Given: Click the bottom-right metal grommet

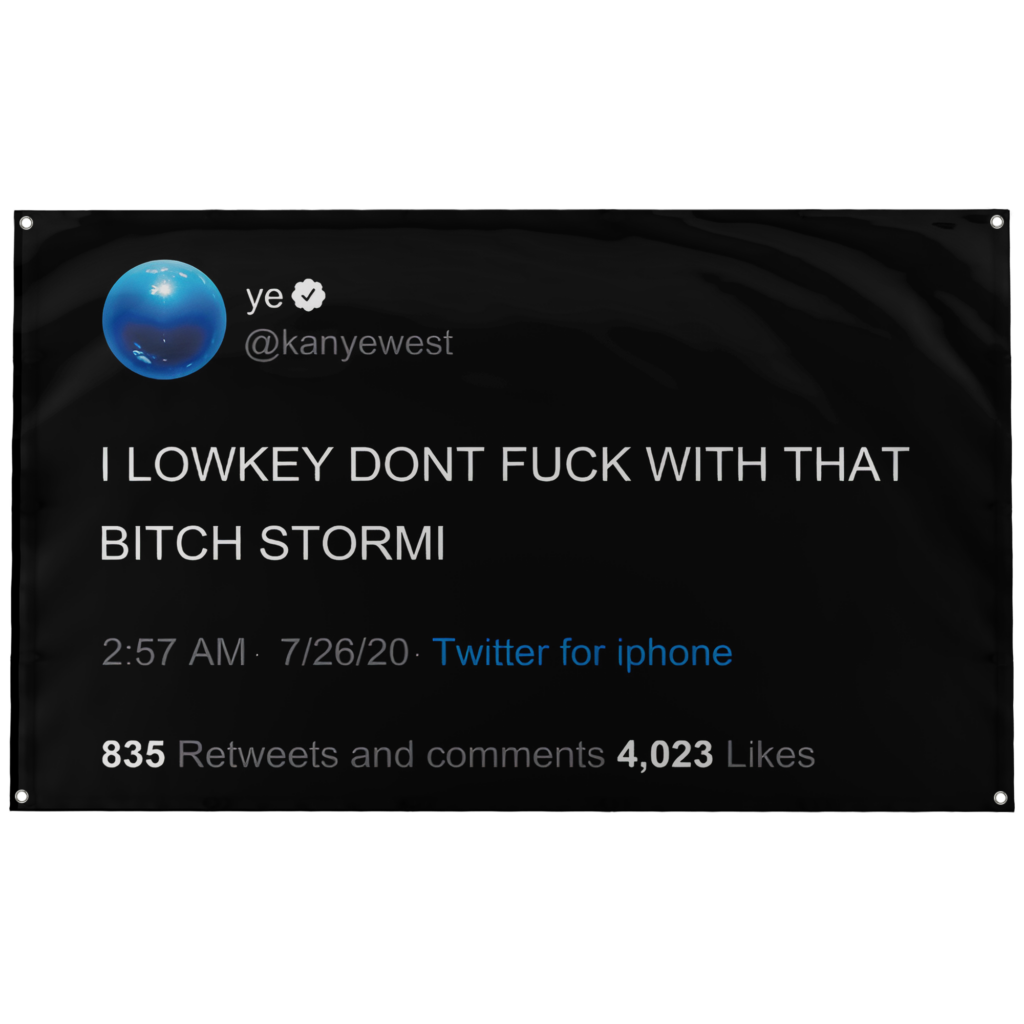Looking at the screenshot, I should click(1000, 797).
